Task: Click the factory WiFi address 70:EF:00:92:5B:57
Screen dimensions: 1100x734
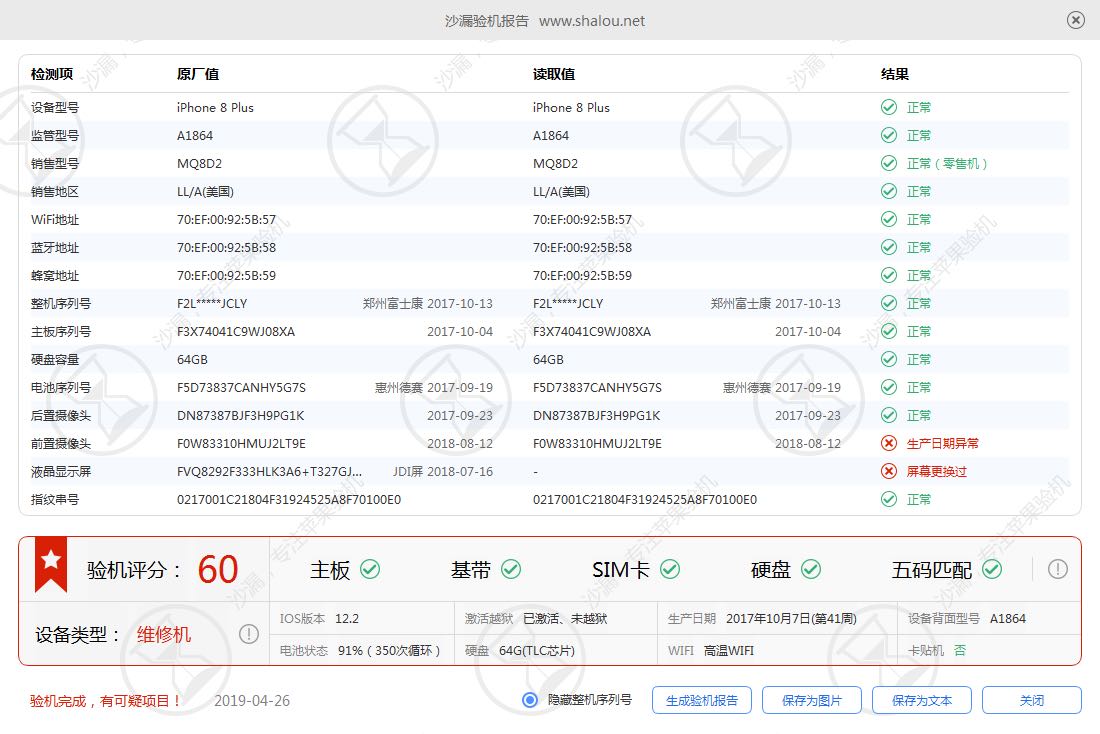Action: [x=227, y=220]
